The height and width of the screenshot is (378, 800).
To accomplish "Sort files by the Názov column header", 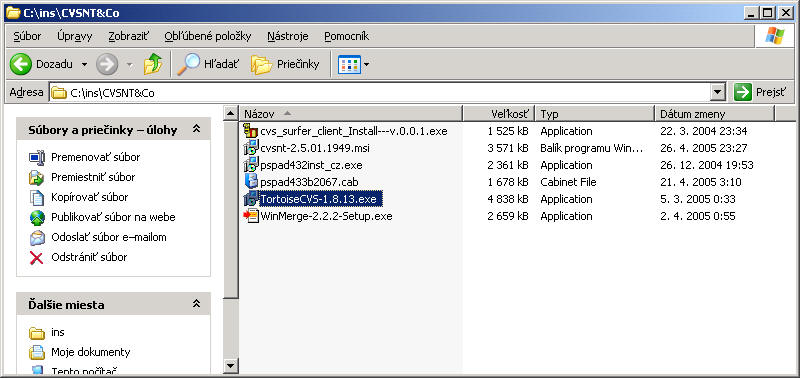I will 351,114.
